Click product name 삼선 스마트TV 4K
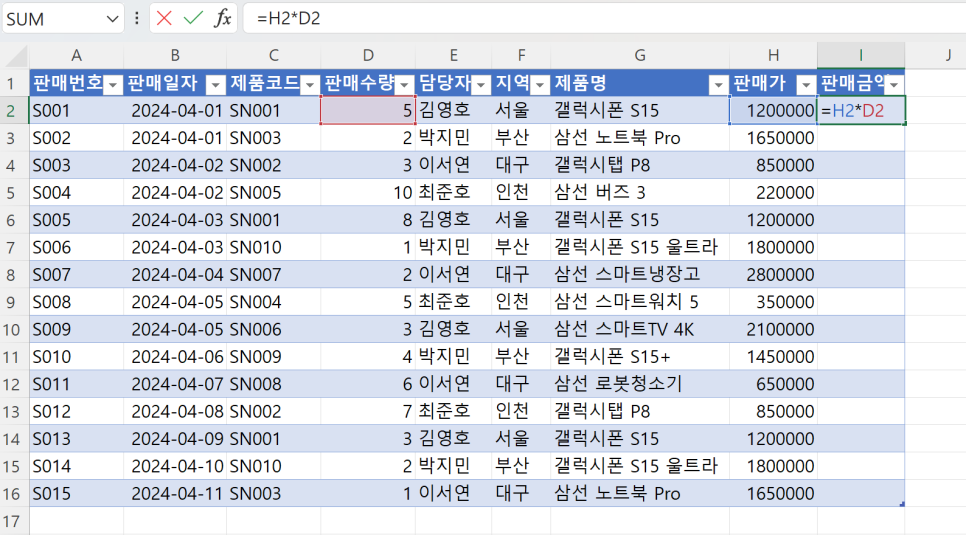This screenshot has height=535, width=966. tap(640, 329)
